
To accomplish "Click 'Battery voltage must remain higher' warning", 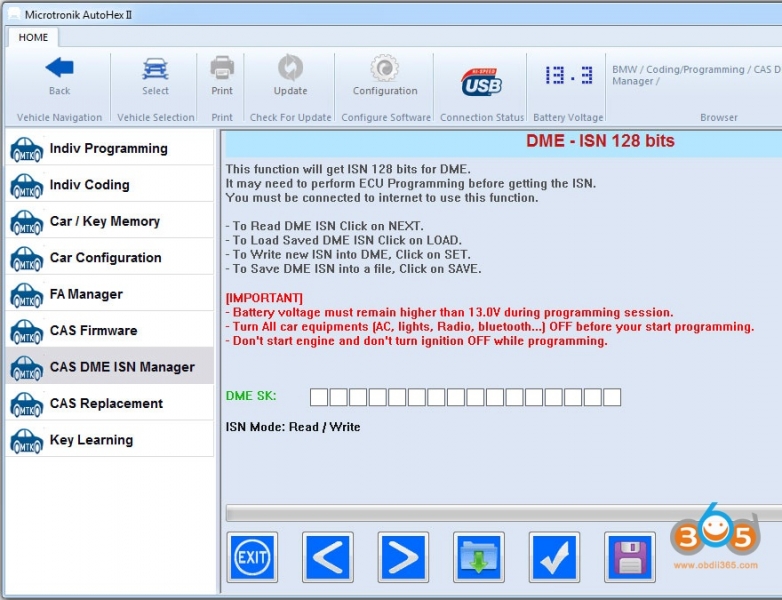I will point(449,313).
